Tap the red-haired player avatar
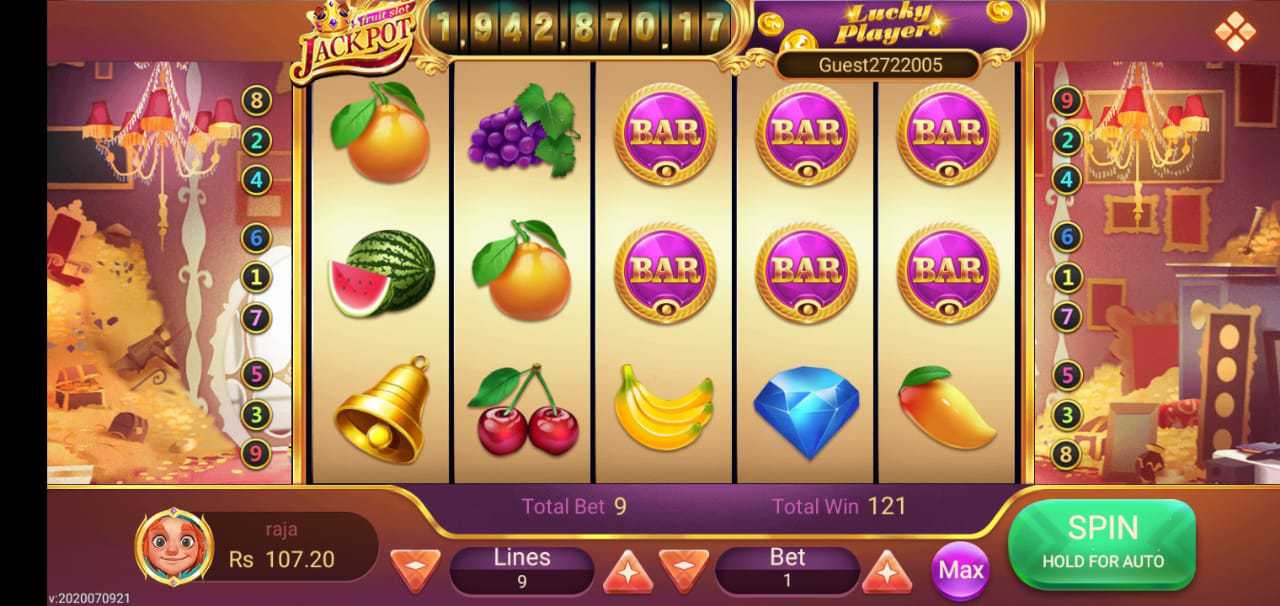Image resolution: width=1280 pixels, height=606 pixels. 174,546
